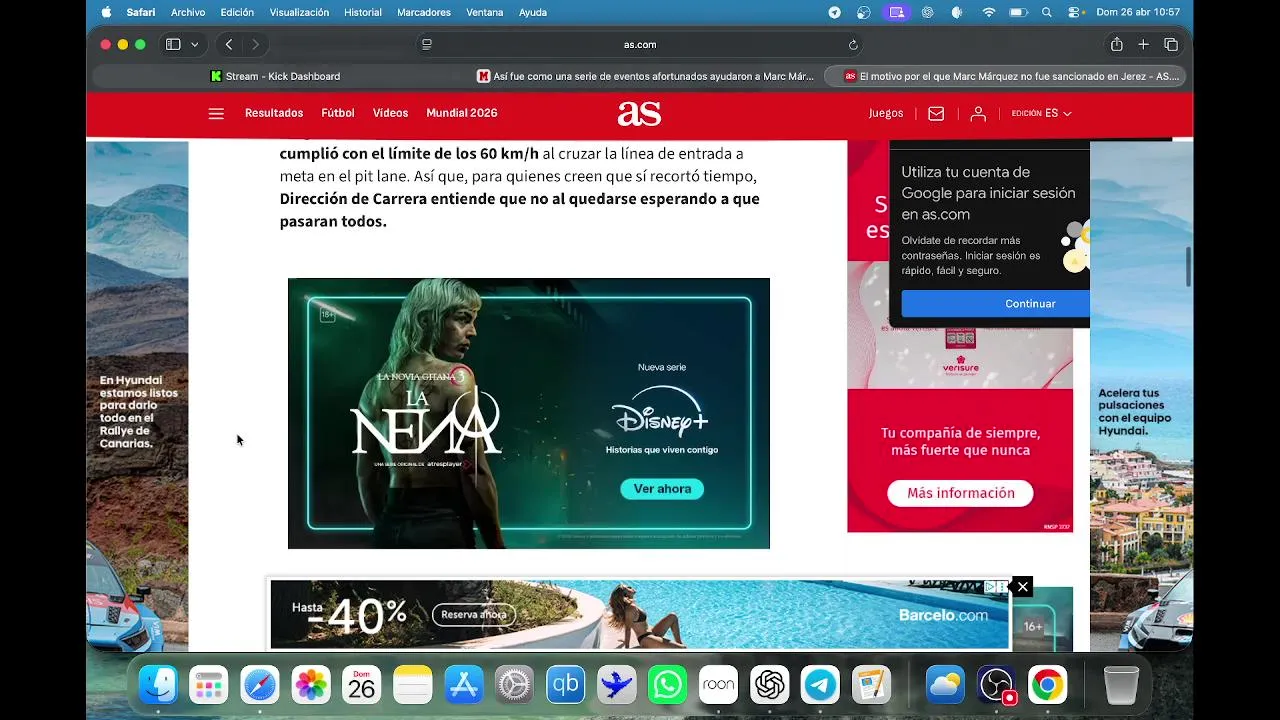
Task: Open the Ventana menu
Action: click(x=485, y=12)
